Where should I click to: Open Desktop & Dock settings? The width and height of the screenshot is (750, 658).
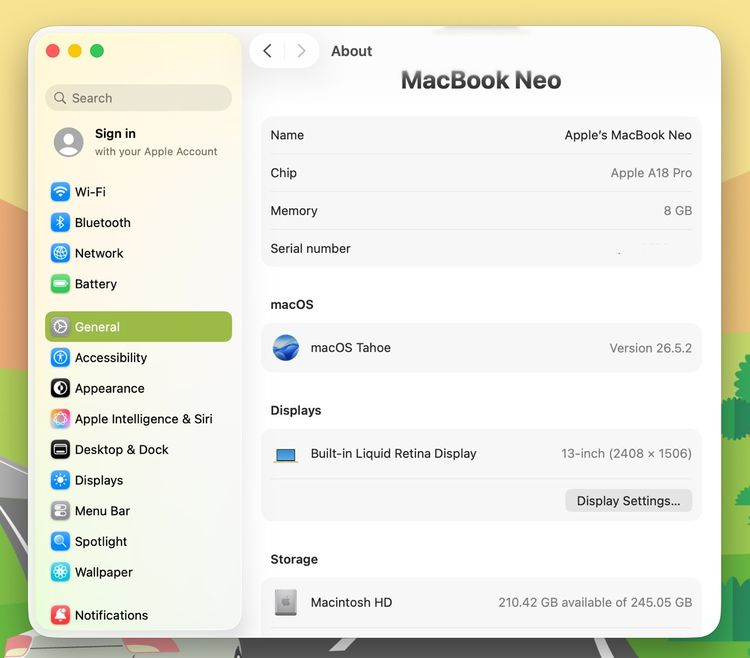139,450
